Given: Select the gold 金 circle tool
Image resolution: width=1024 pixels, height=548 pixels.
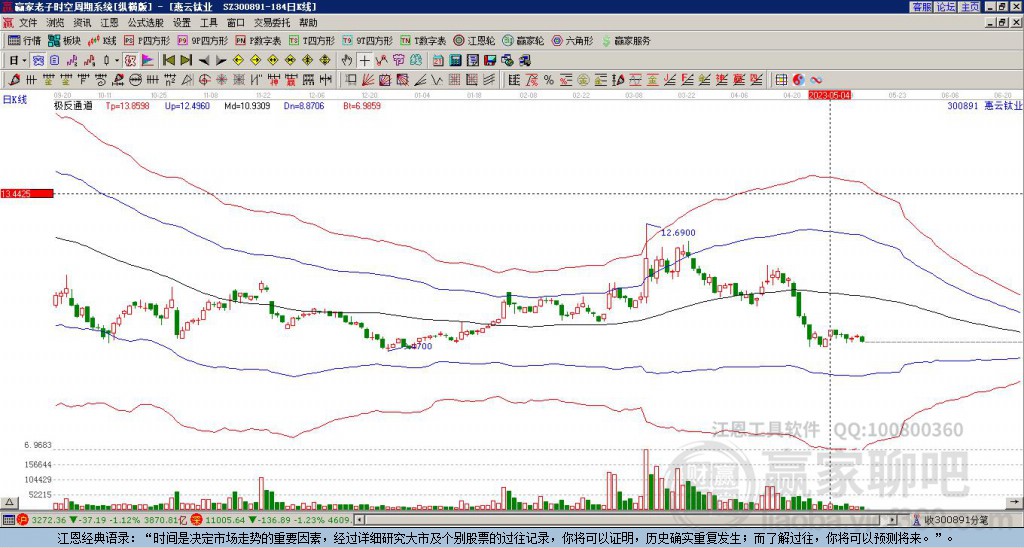Looking at the screenshot, I should (x=583, y=80).
